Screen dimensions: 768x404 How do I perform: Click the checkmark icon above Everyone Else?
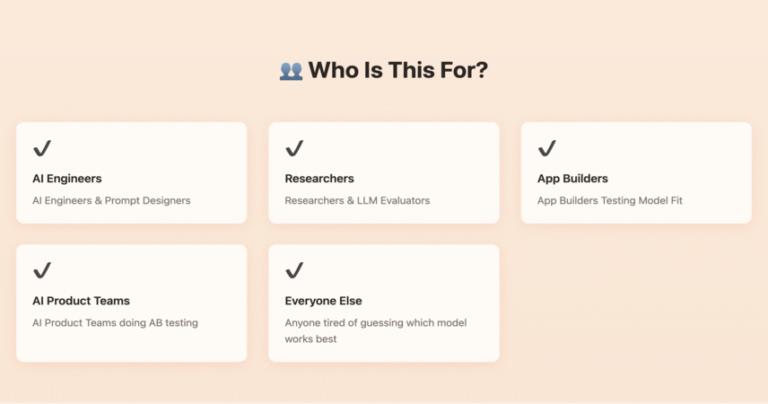pyautogui.click(x=294, y=270)
